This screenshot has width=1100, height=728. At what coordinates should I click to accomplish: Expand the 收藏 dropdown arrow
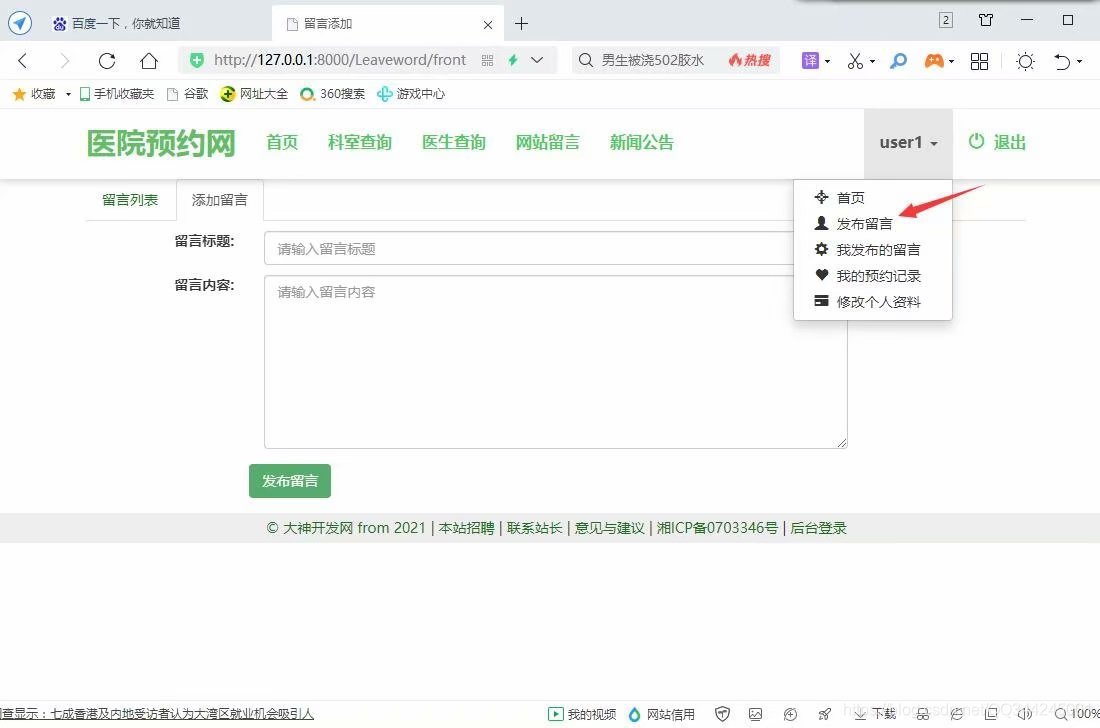click(68, 94)
